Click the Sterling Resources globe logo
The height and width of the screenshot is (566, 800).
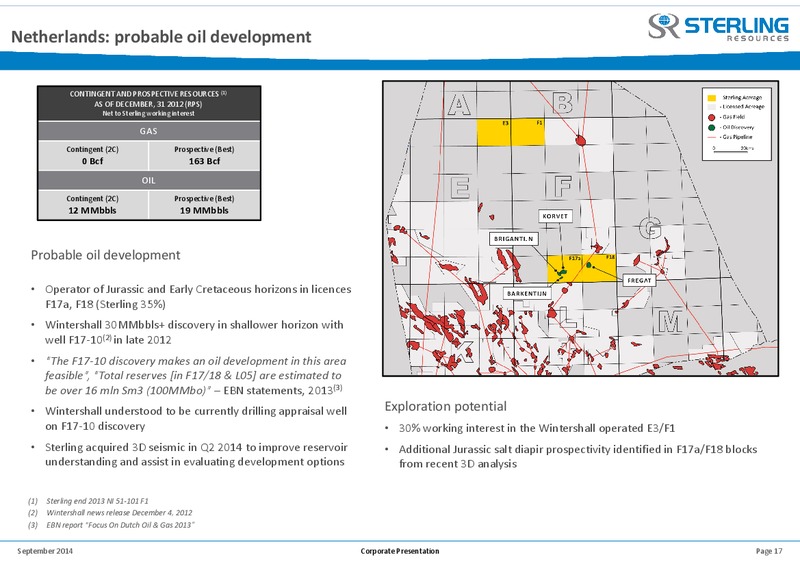[664, 26]
